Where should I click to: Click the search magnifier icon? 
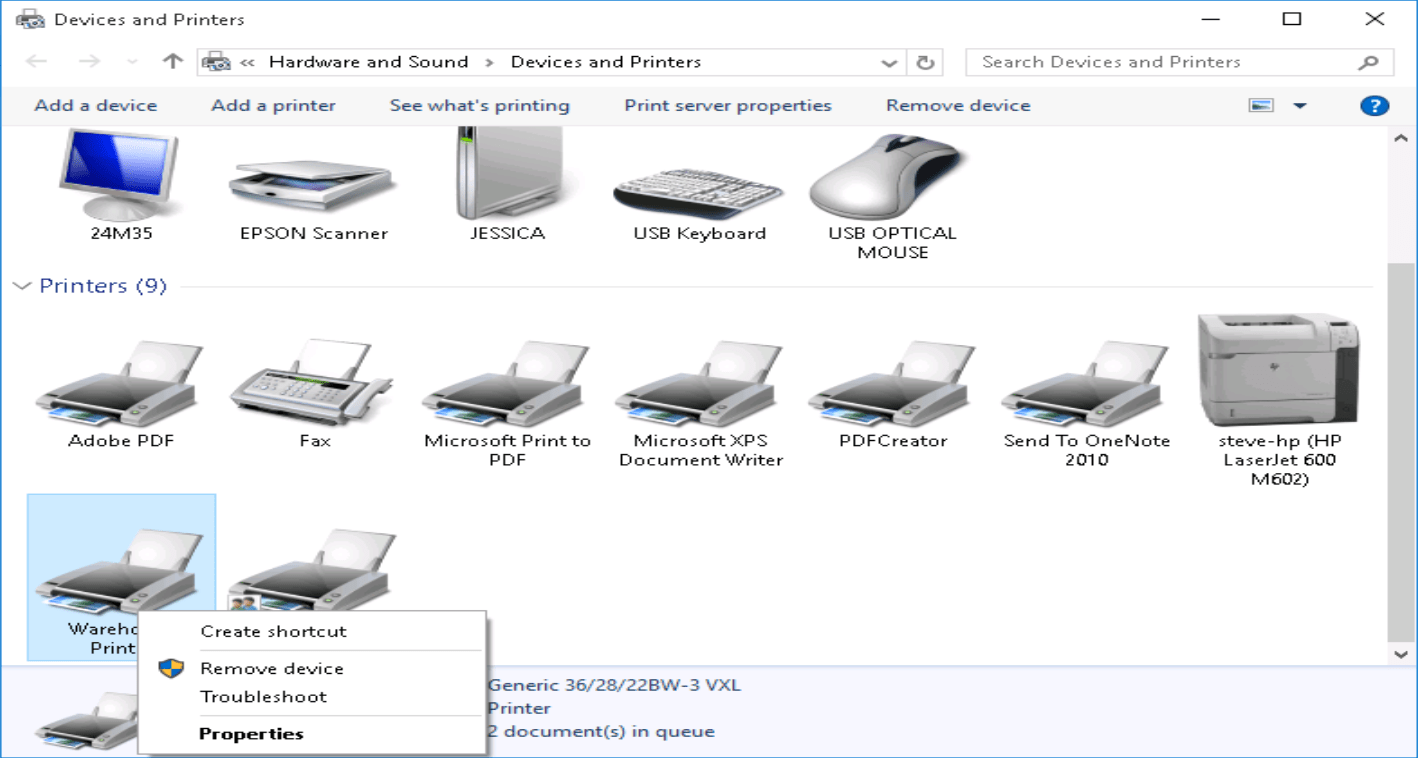point(1369,62)
